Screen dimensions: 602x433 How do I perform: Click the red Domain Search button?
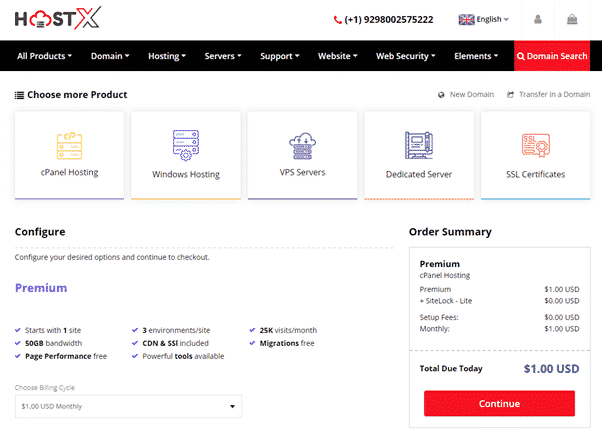coord(551,56)
